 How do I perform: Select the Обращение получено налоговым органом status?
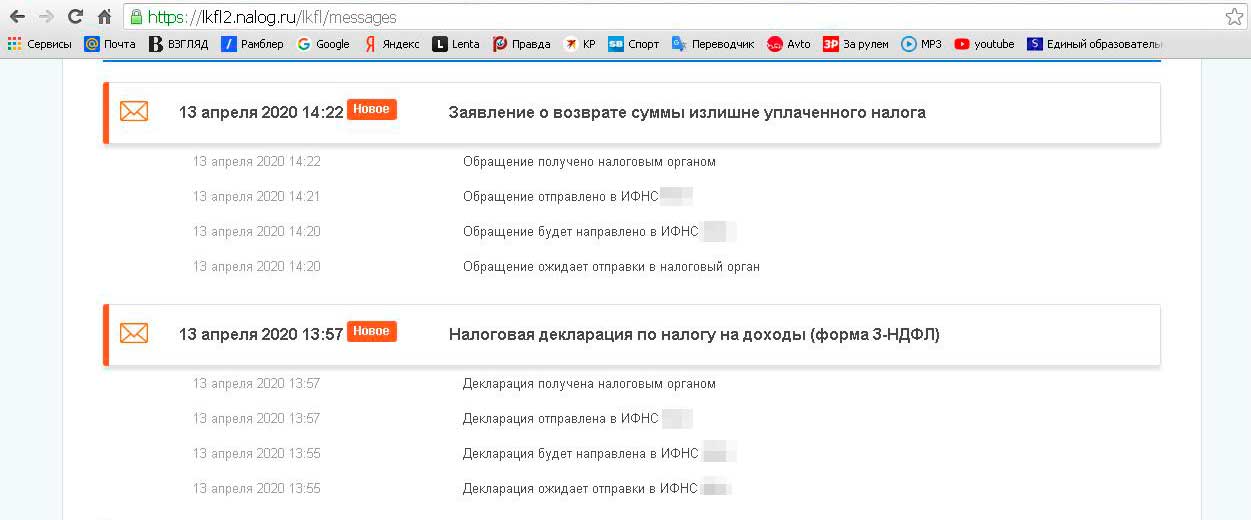pyautogui.click(x=588, y=162)
